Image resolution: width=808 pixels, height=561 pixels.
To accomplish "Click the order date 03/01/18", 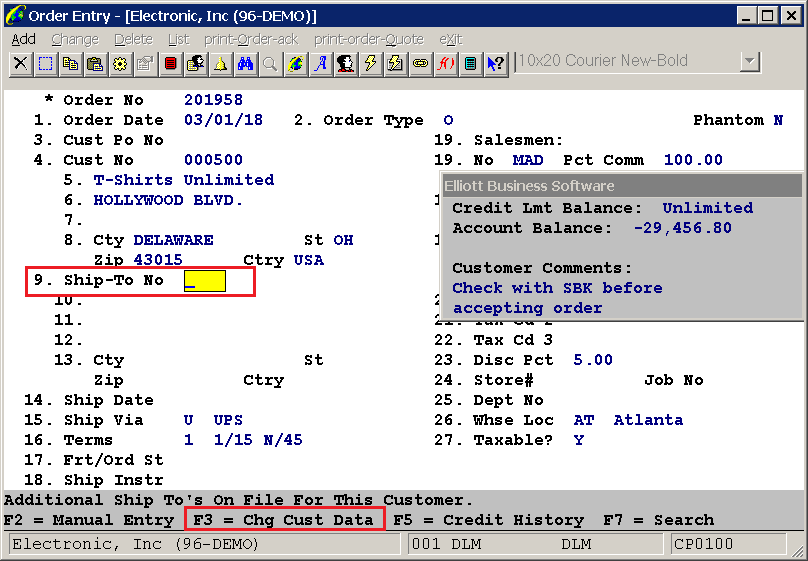I will [224, 120].
